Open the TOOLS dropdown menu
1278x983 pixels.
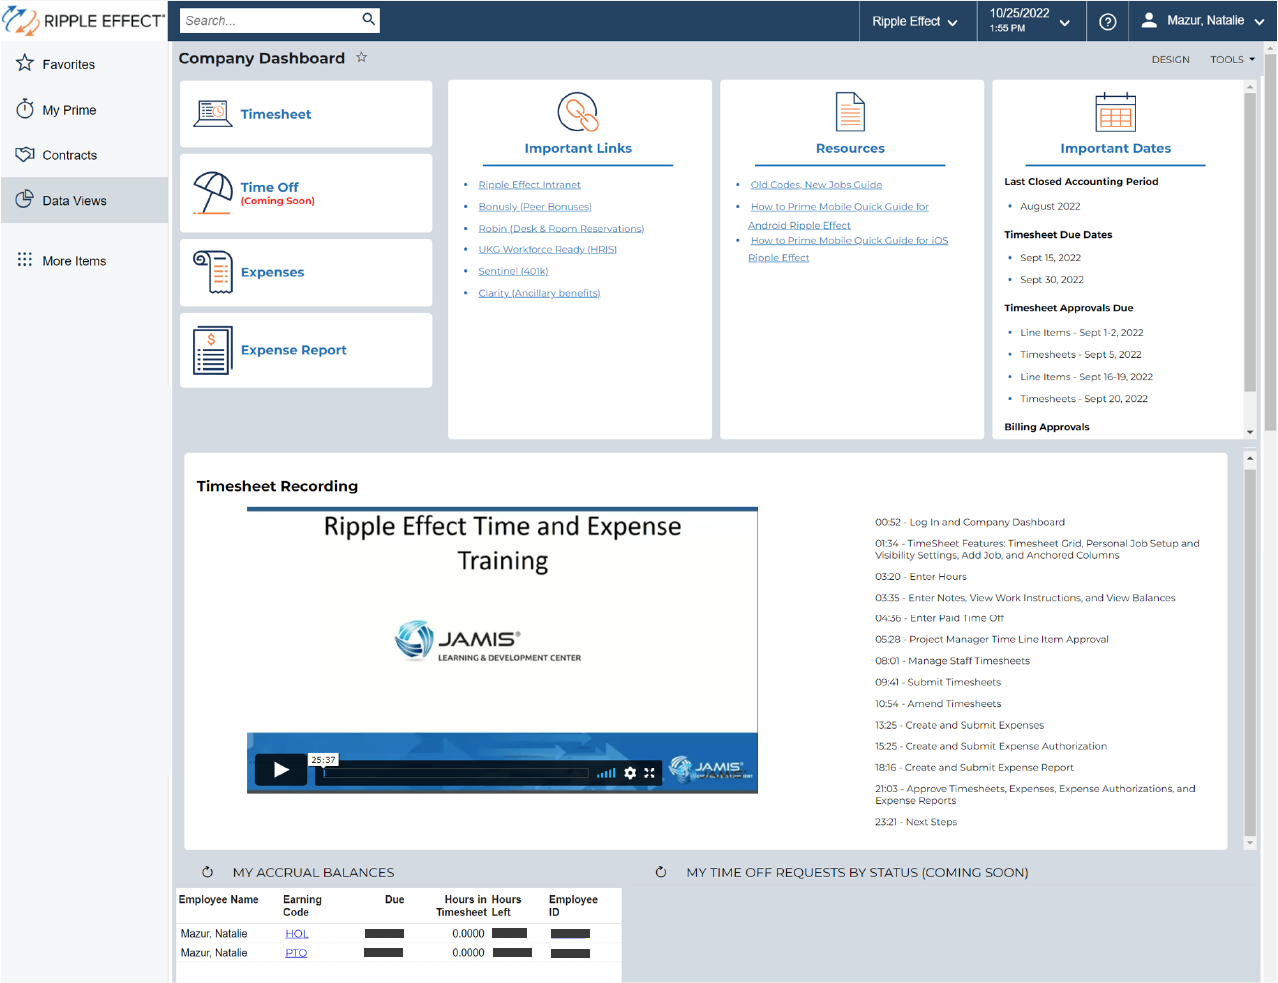coord(1232,59)
